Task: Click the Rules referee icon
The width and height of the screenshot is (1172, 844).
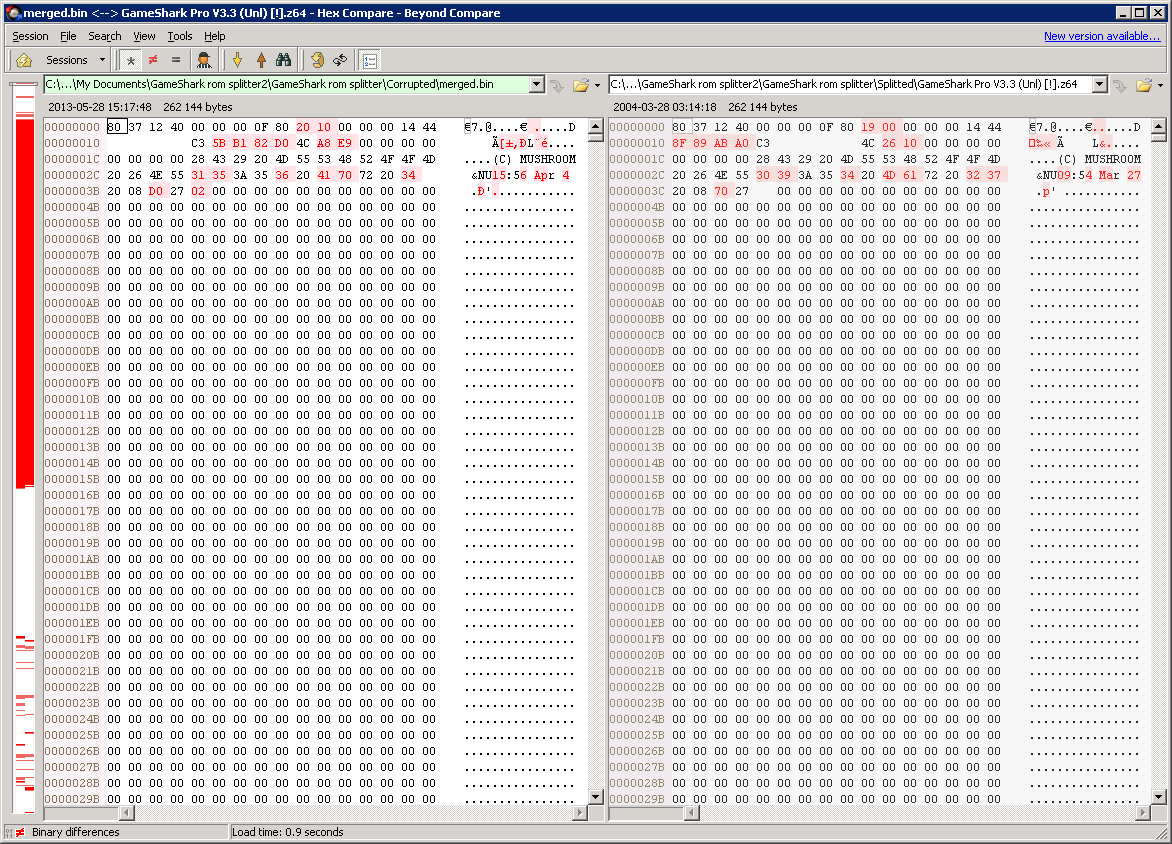Action: pos(203,61)
